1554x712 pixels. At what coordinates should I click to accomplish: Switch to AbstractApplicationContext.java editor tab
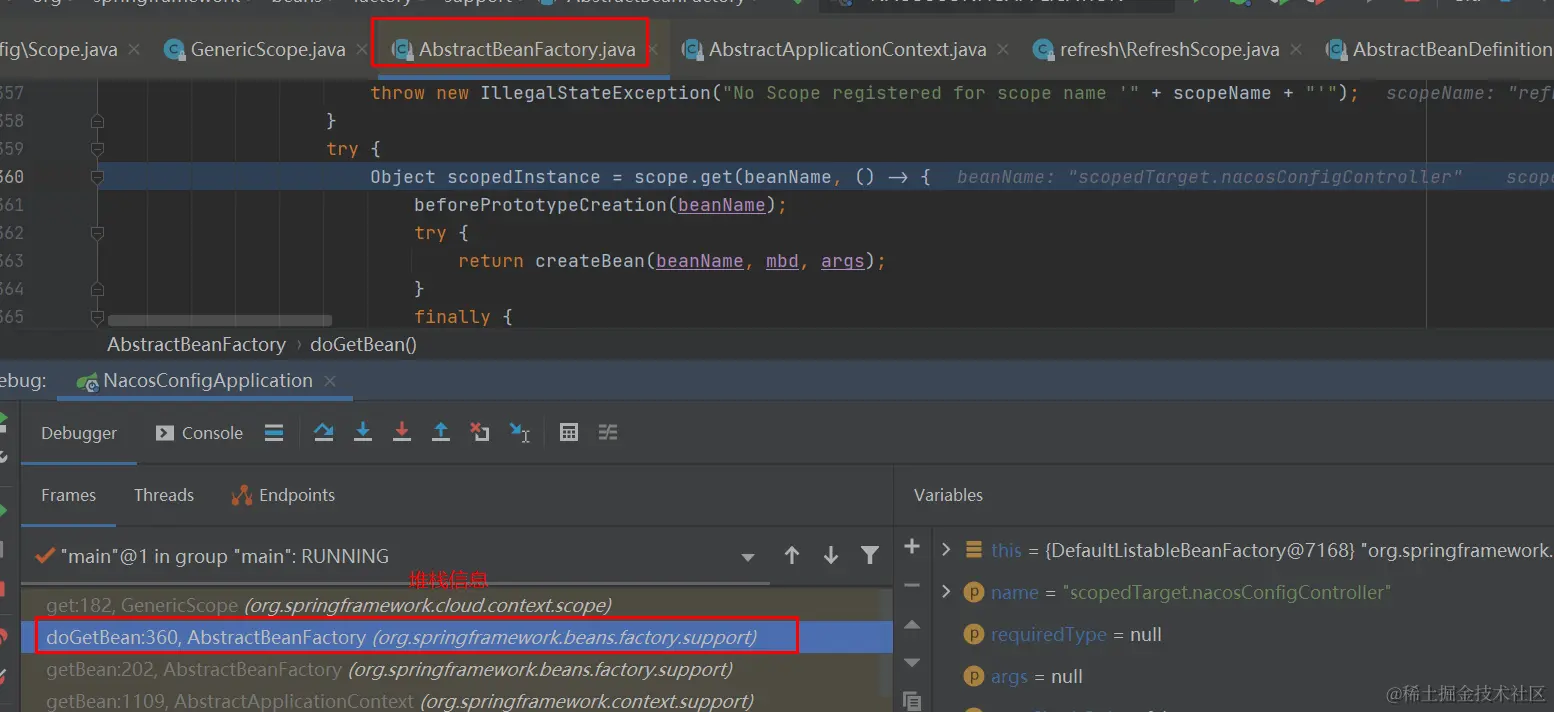pyautogui.click(x=847, y=49)
